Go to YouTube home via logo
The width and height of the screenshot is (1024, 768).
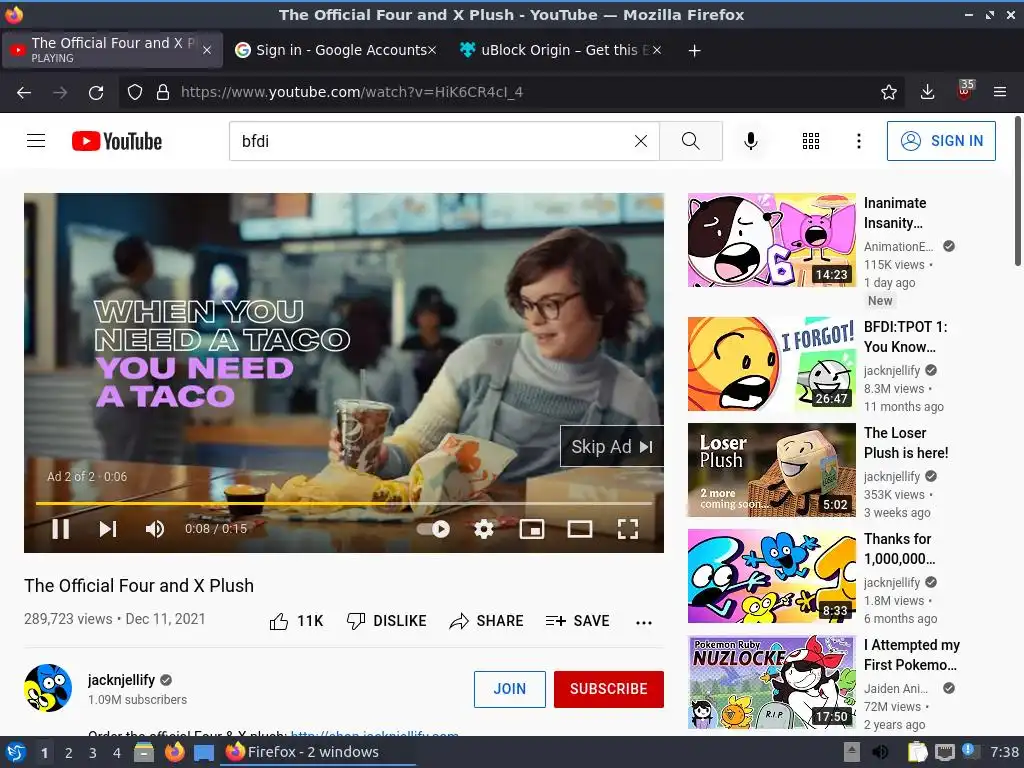pos(117,141)
